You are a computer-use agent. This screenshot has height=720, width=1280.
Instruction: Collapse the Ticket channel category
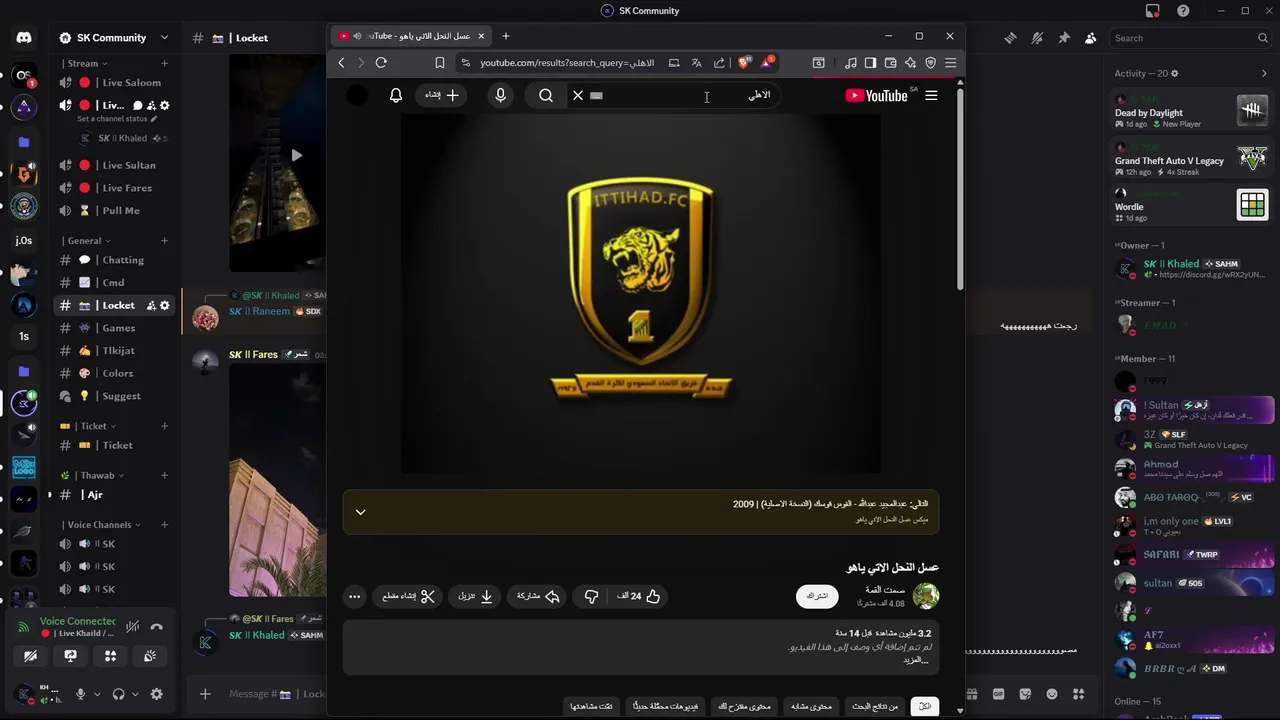point(90,426)
